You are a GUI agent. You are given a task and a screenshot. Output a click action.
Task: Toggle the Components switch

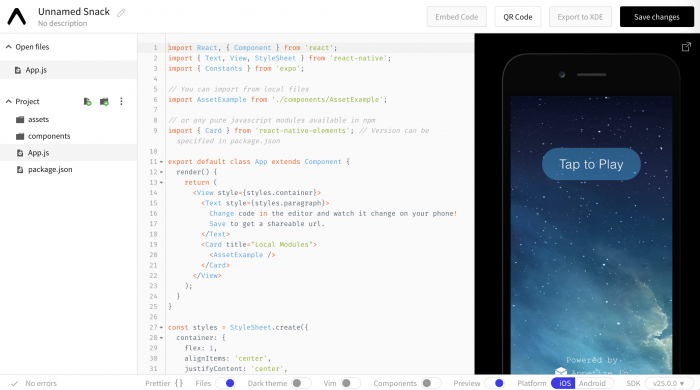pyautogui.click(x=431, y=383)
